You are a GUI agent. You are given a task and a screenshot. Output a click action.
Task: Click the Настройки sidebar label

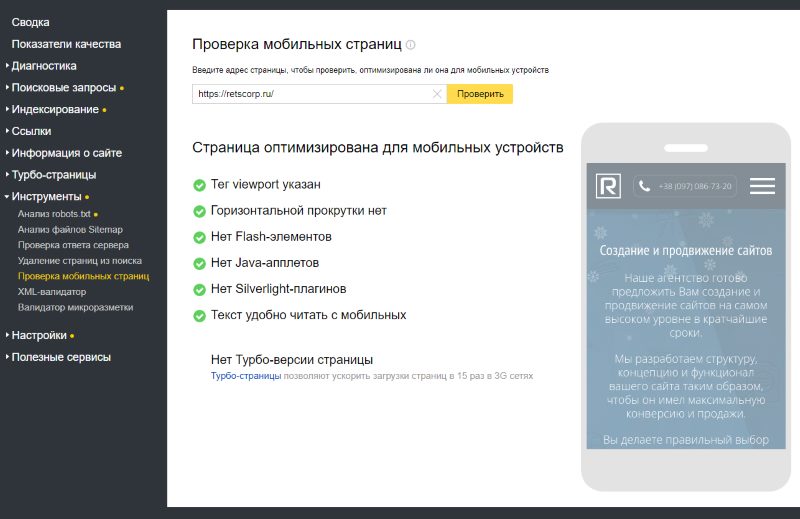pos(39,335)
